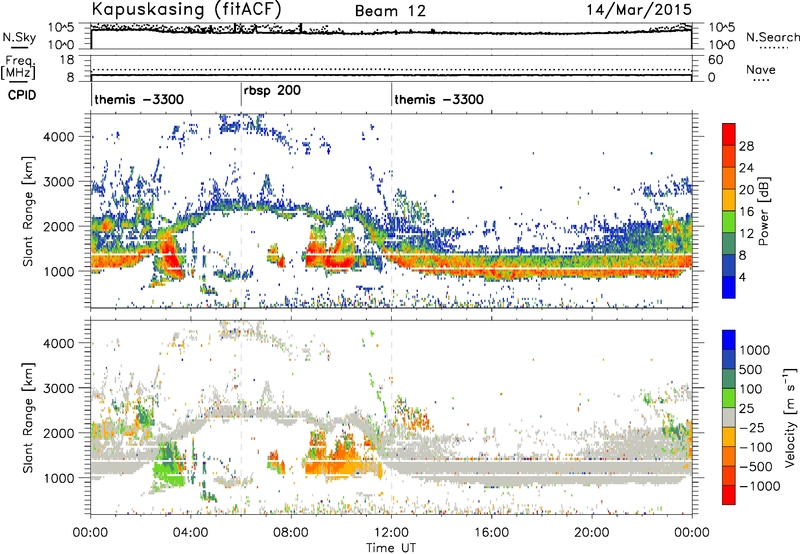This screenshot has height=554, width=800.
Task: Click the '2000' tick on the velocity panel
Action: tap(58, 433)
